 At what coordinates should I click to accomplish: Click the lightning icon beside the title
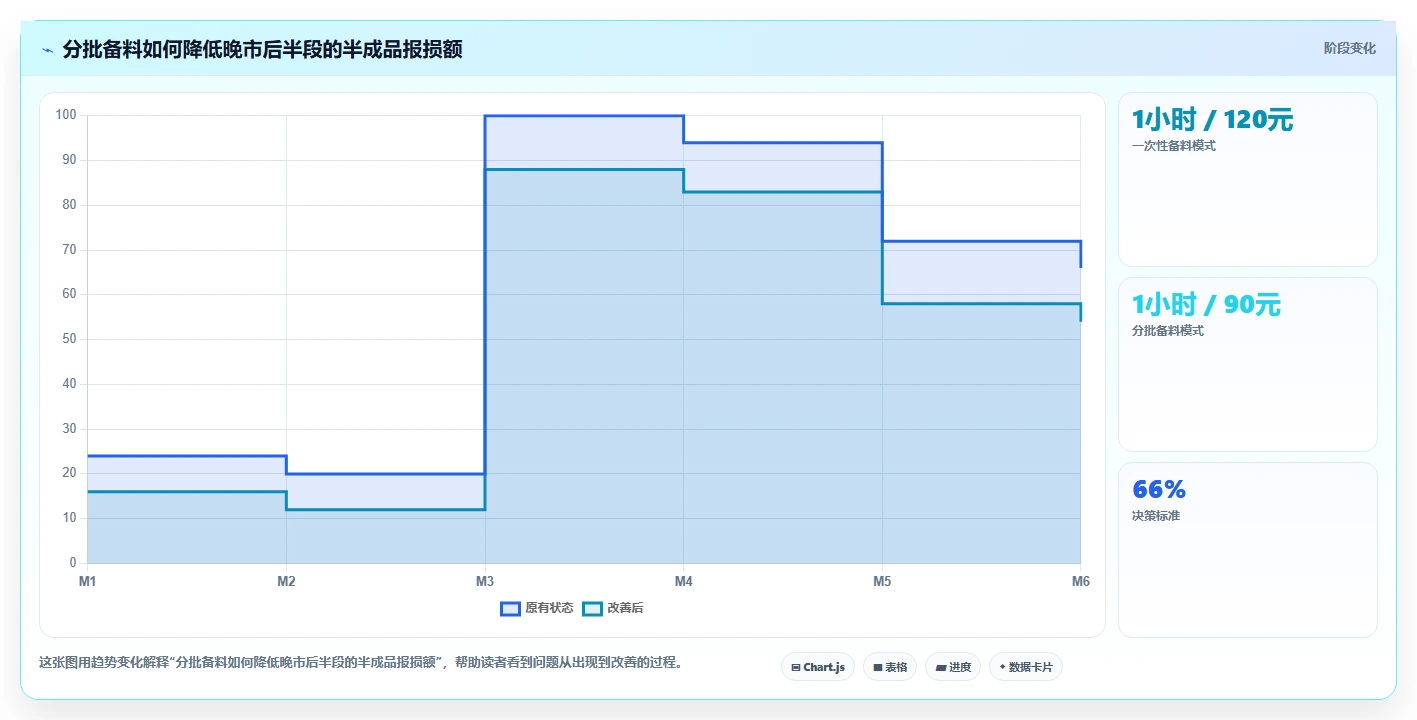(x=47, y=50)
